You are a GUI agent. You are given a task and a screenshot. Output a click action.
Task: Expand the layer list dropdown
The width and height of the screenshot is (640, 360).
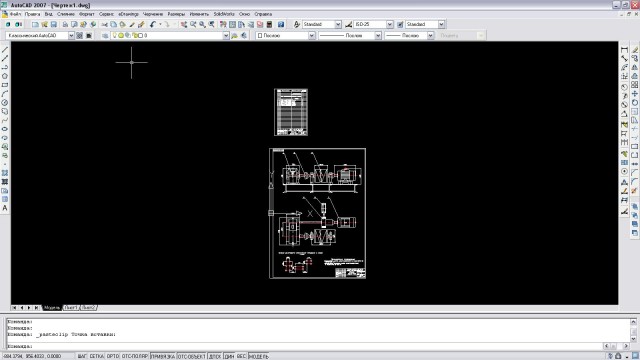click(x=170, y=36)
